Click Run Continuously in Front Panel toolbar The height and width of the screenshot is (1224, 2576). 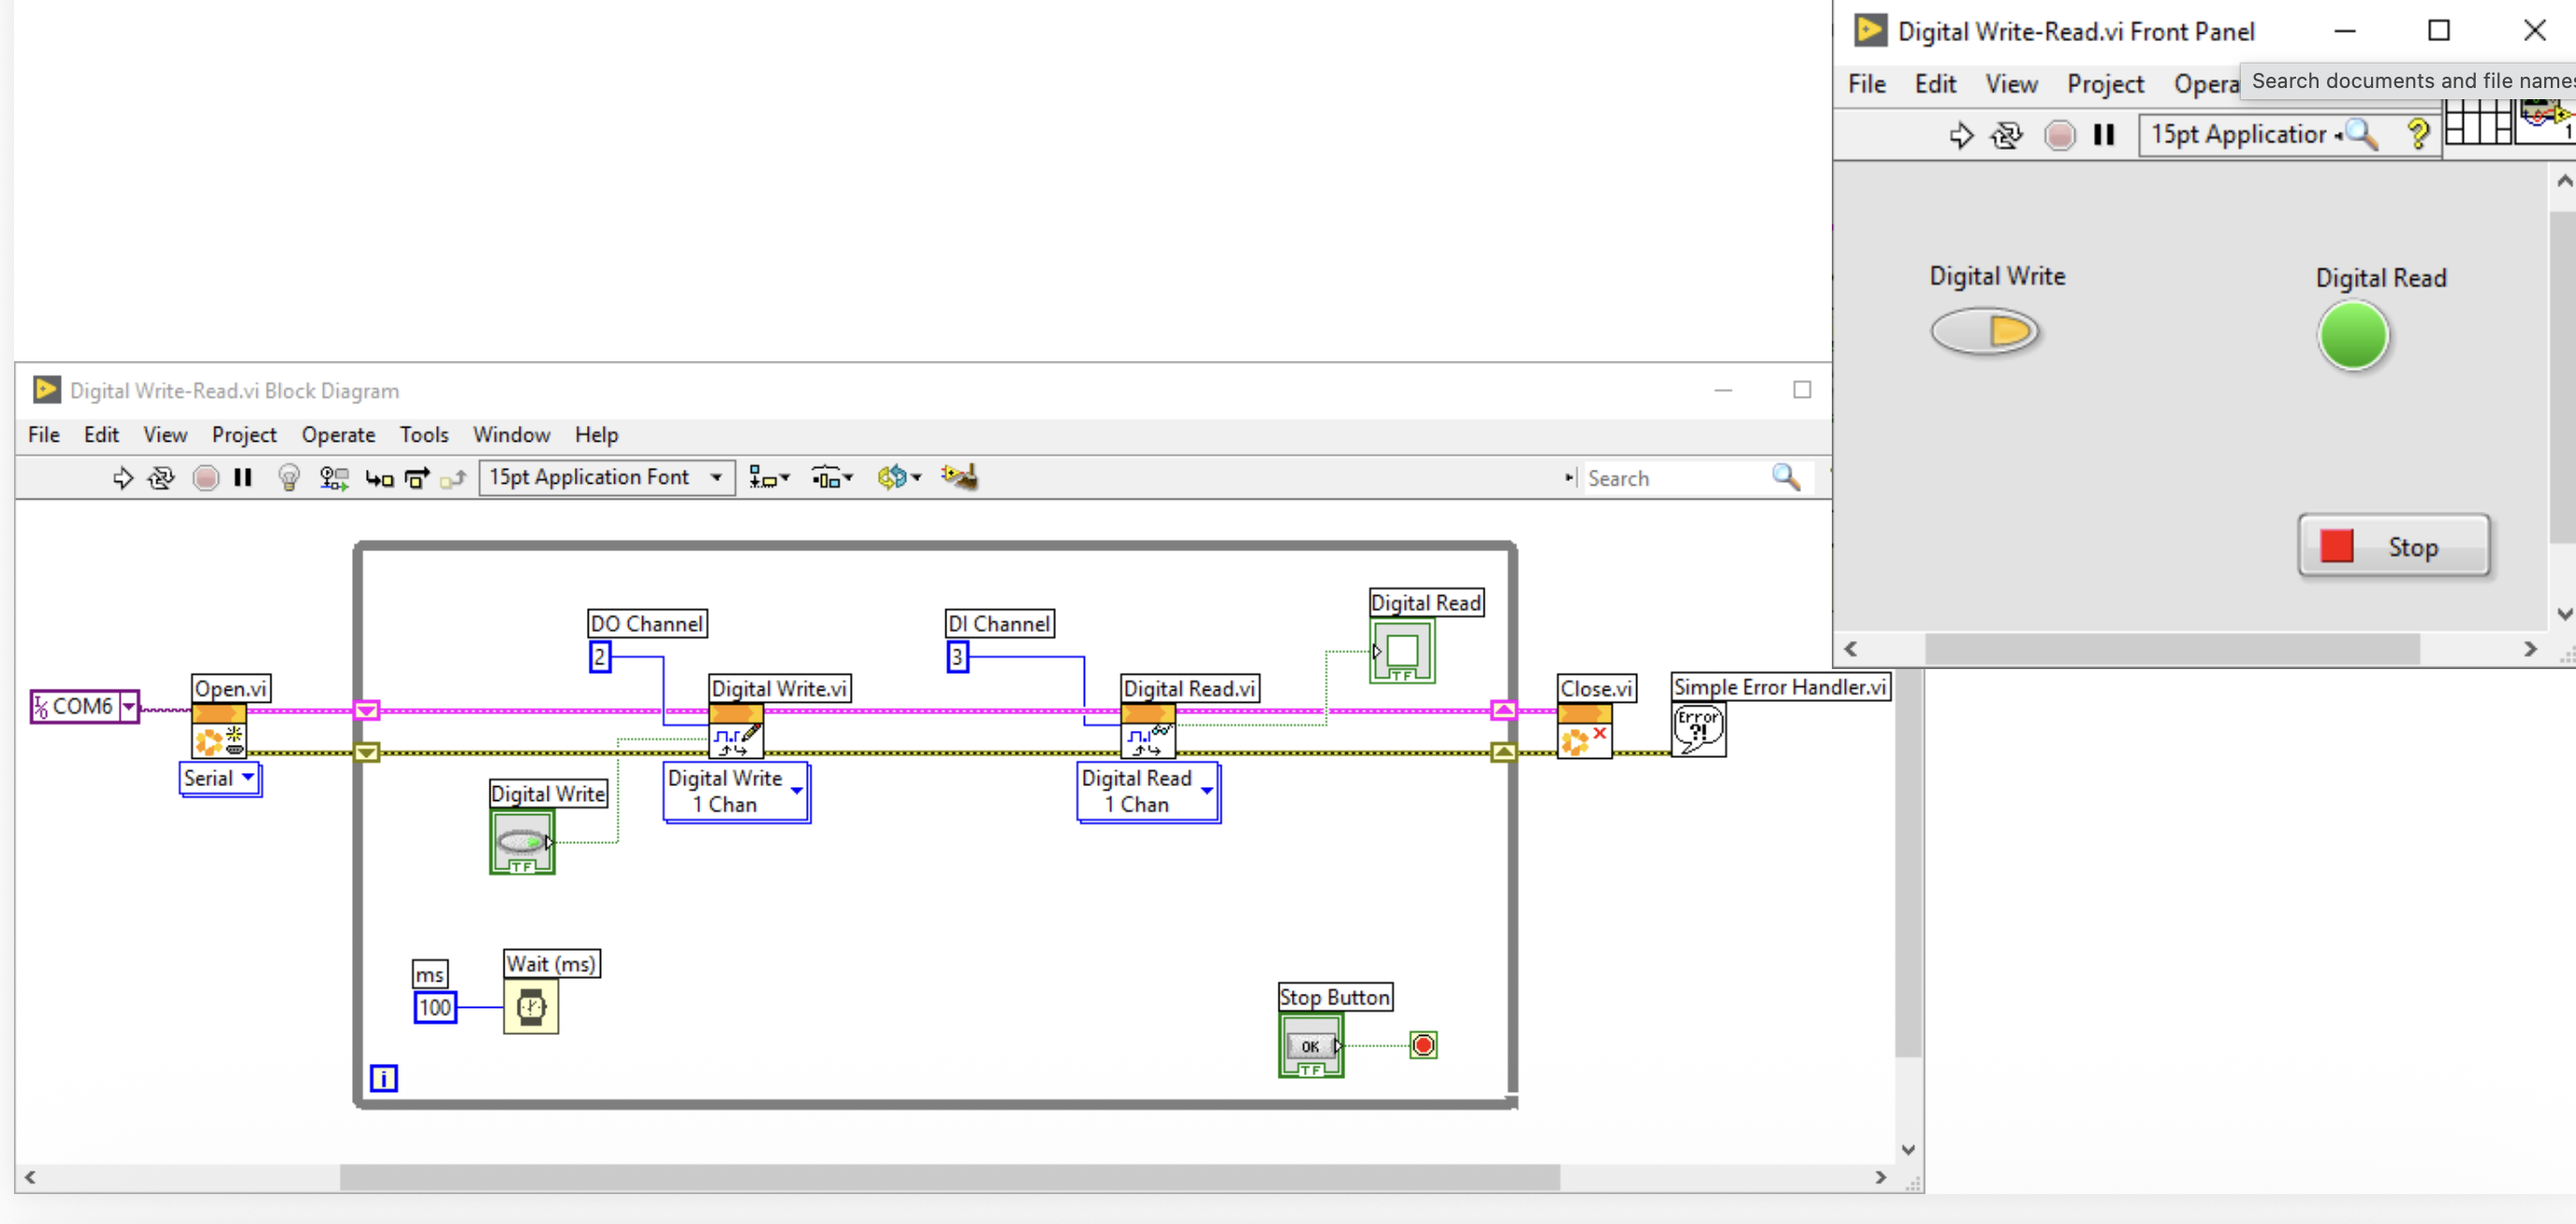click(2006, 135)
